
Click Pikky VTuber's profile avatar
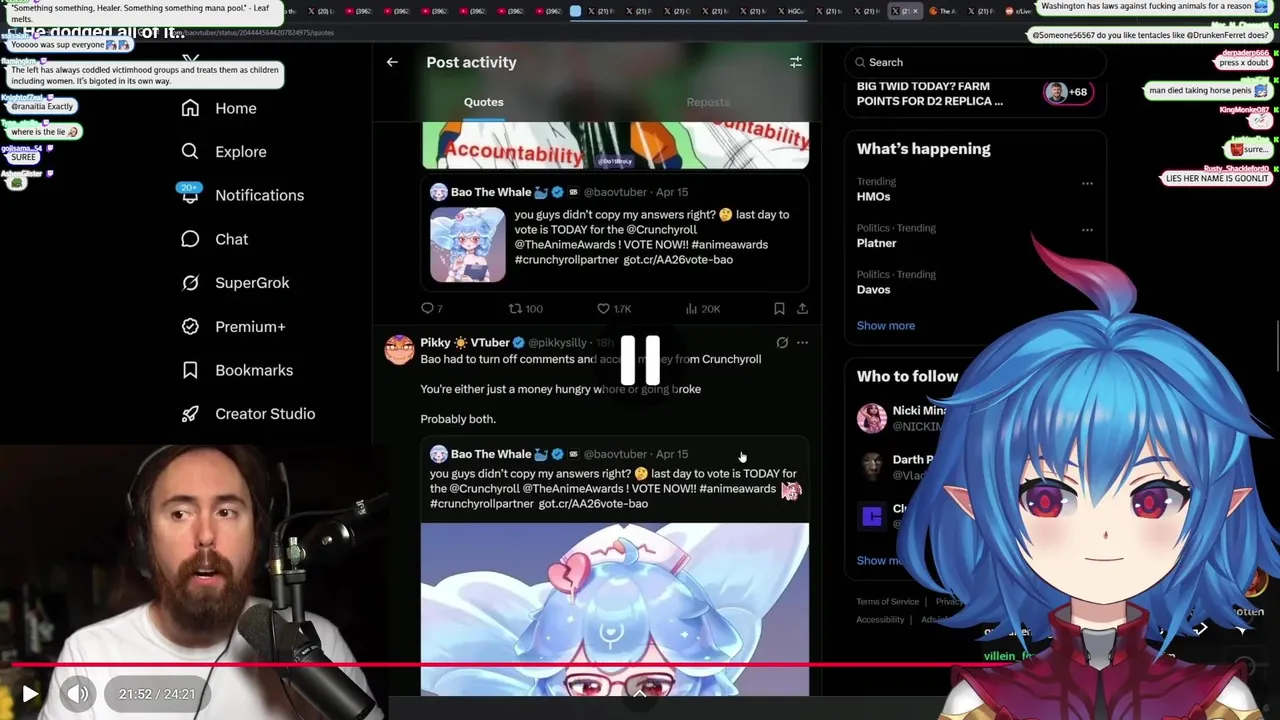tap(399, 350)
